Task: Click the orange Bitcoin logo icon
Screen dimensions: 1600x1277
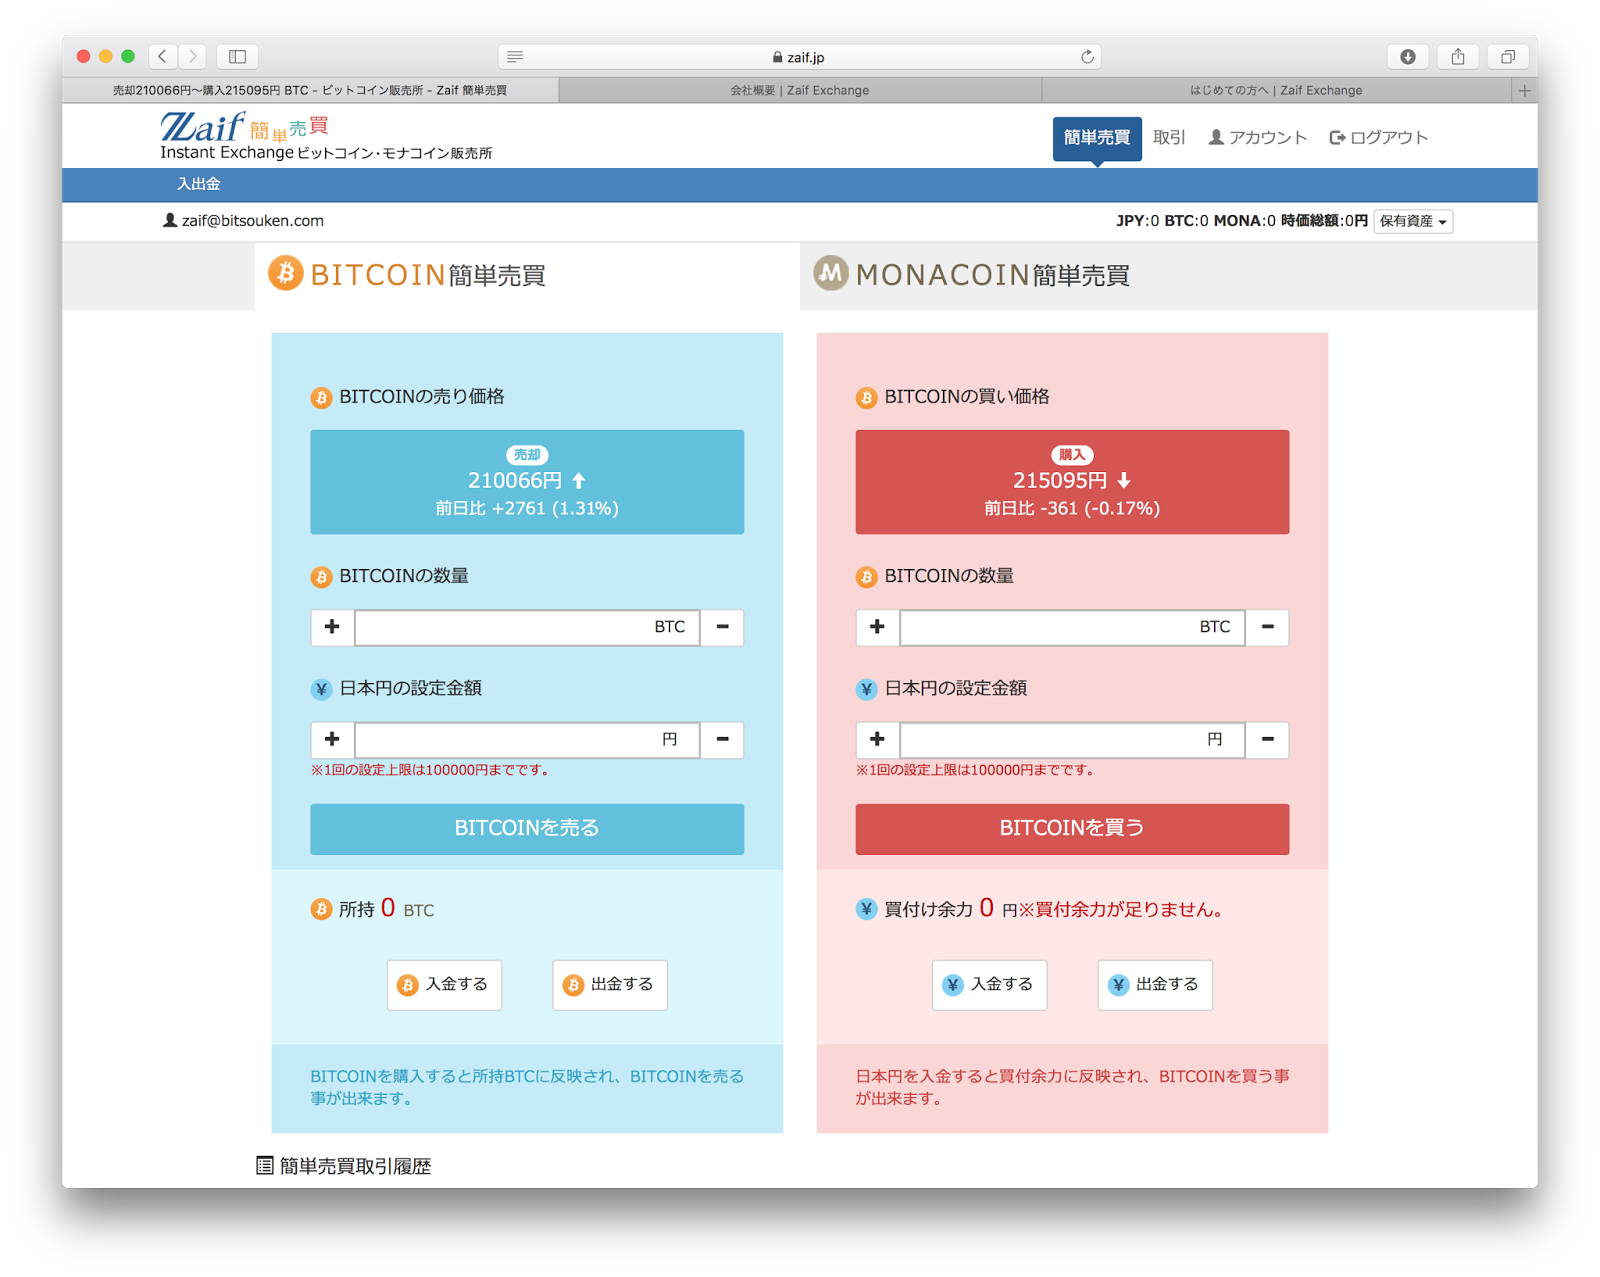Action: click(x=285, y=273)
